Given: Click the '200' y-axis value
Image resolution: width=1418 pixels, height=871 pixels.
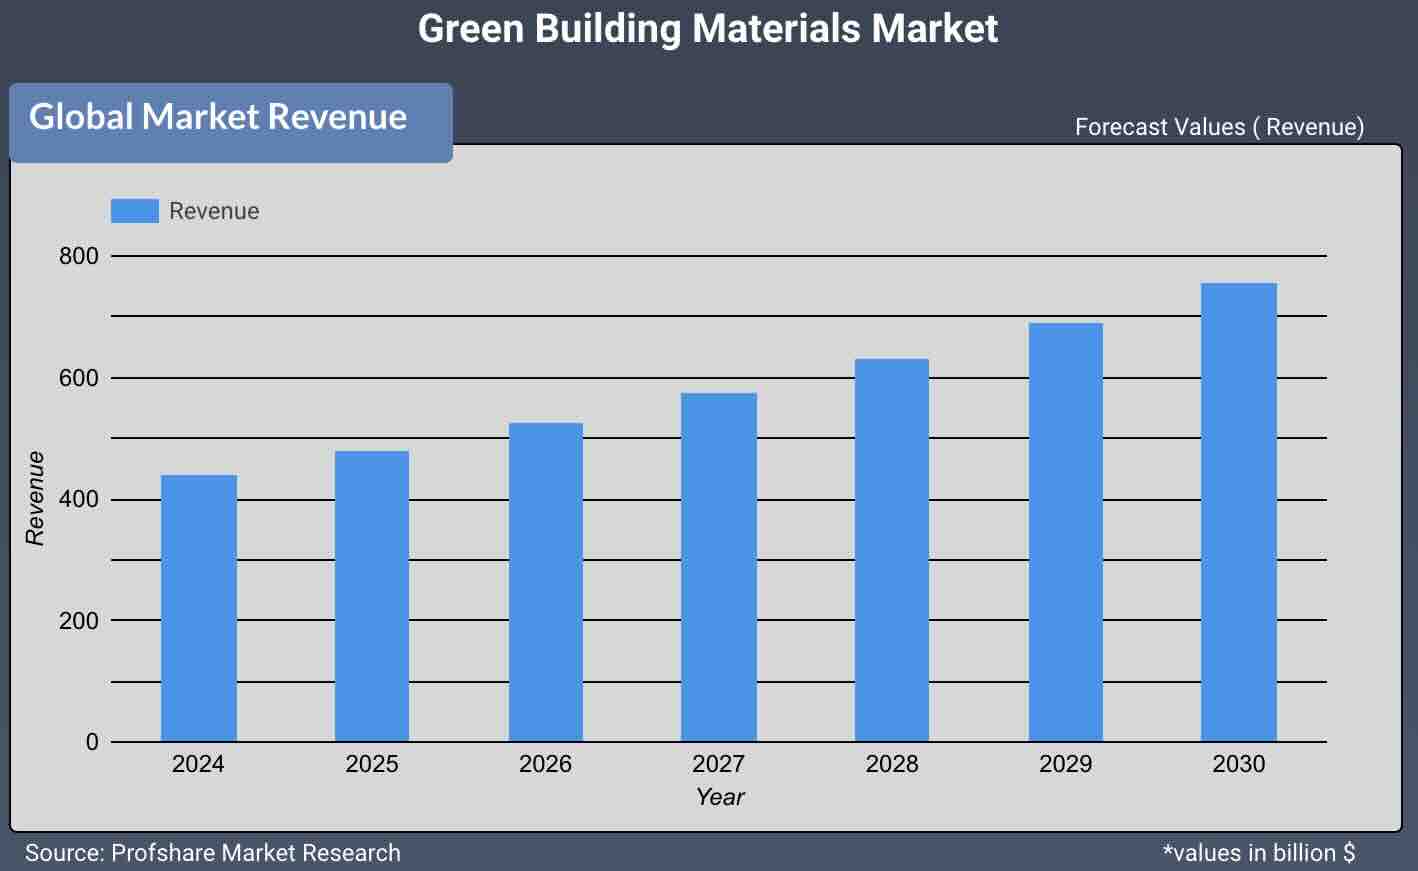Looking at the screenshot, I should click(79, 621).
